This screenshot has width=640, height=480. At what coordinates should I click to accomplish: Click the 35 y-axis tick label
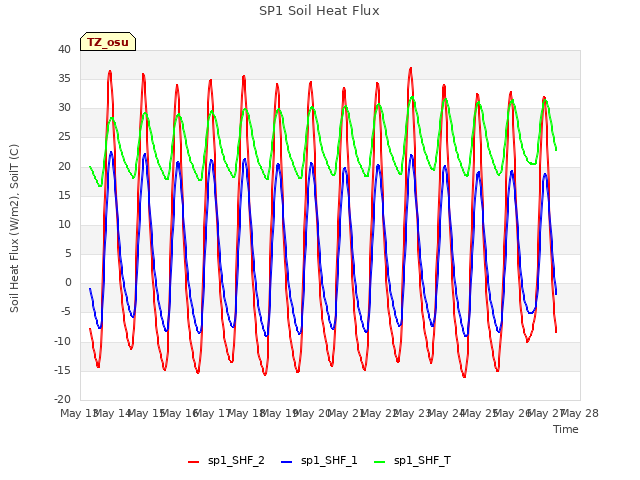64,78
